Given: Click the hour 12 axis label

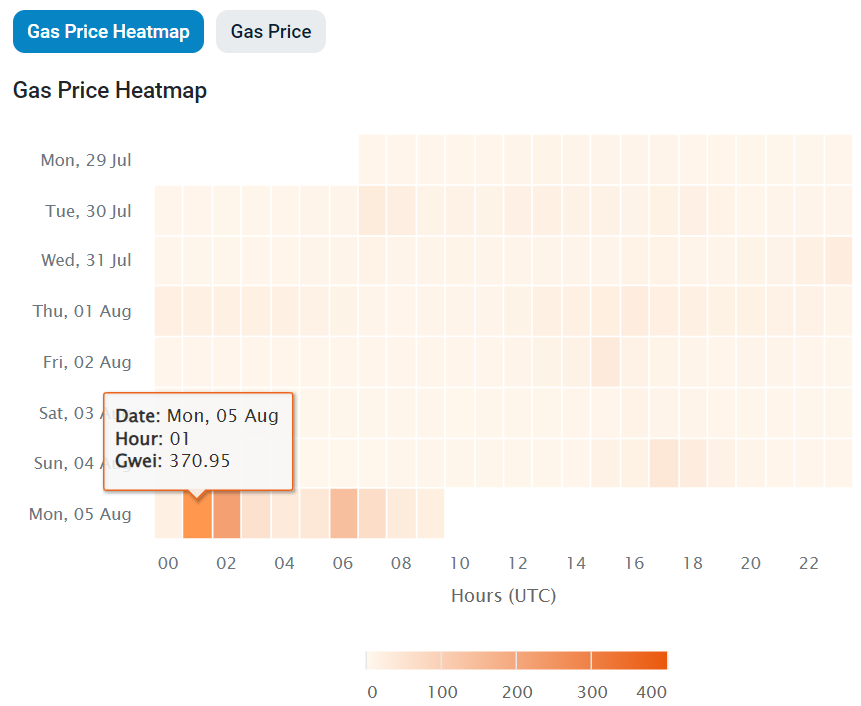Looking at the screenshot, I should click(518, 563).
